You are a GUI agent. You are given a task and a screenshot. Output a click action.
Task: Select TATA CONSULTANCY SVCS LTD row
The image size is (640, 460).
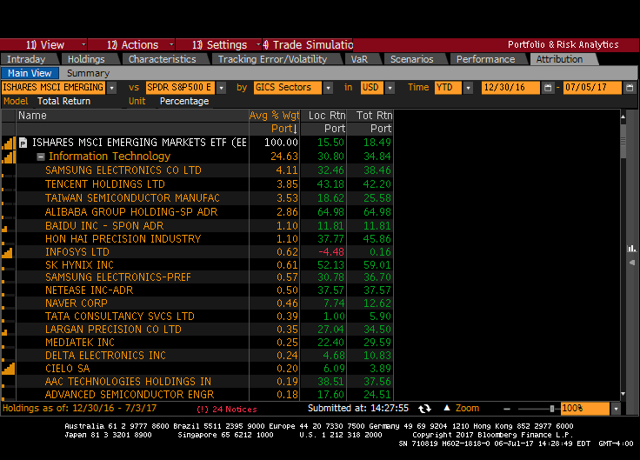(197, 316)
